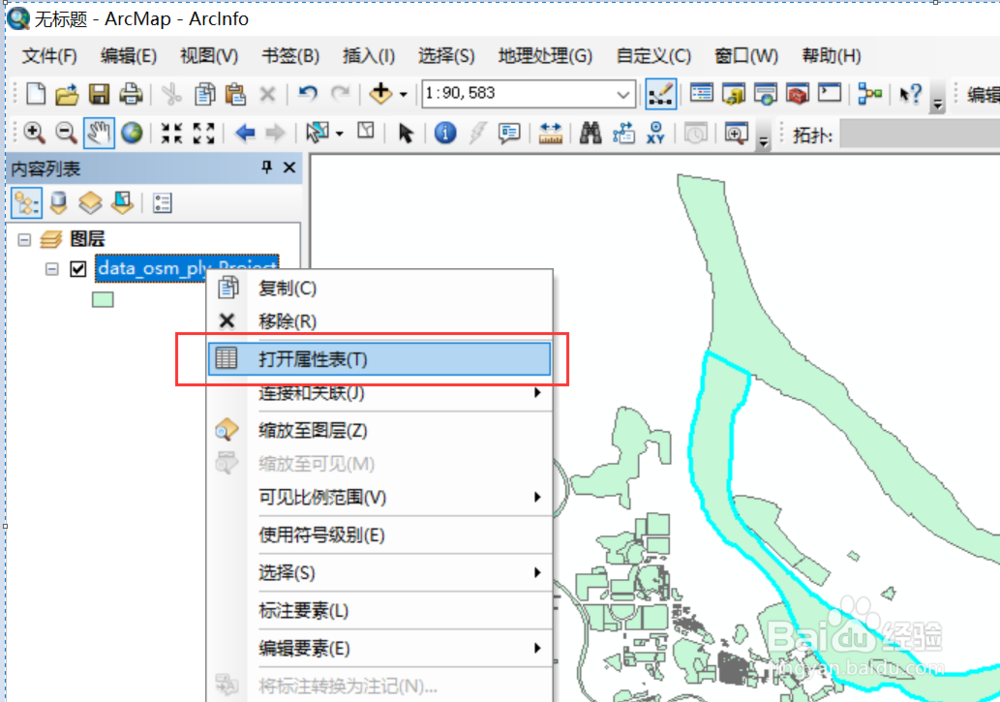Switch to List By Source view
The image size is (1000, 702).
(x=59, y=203)
